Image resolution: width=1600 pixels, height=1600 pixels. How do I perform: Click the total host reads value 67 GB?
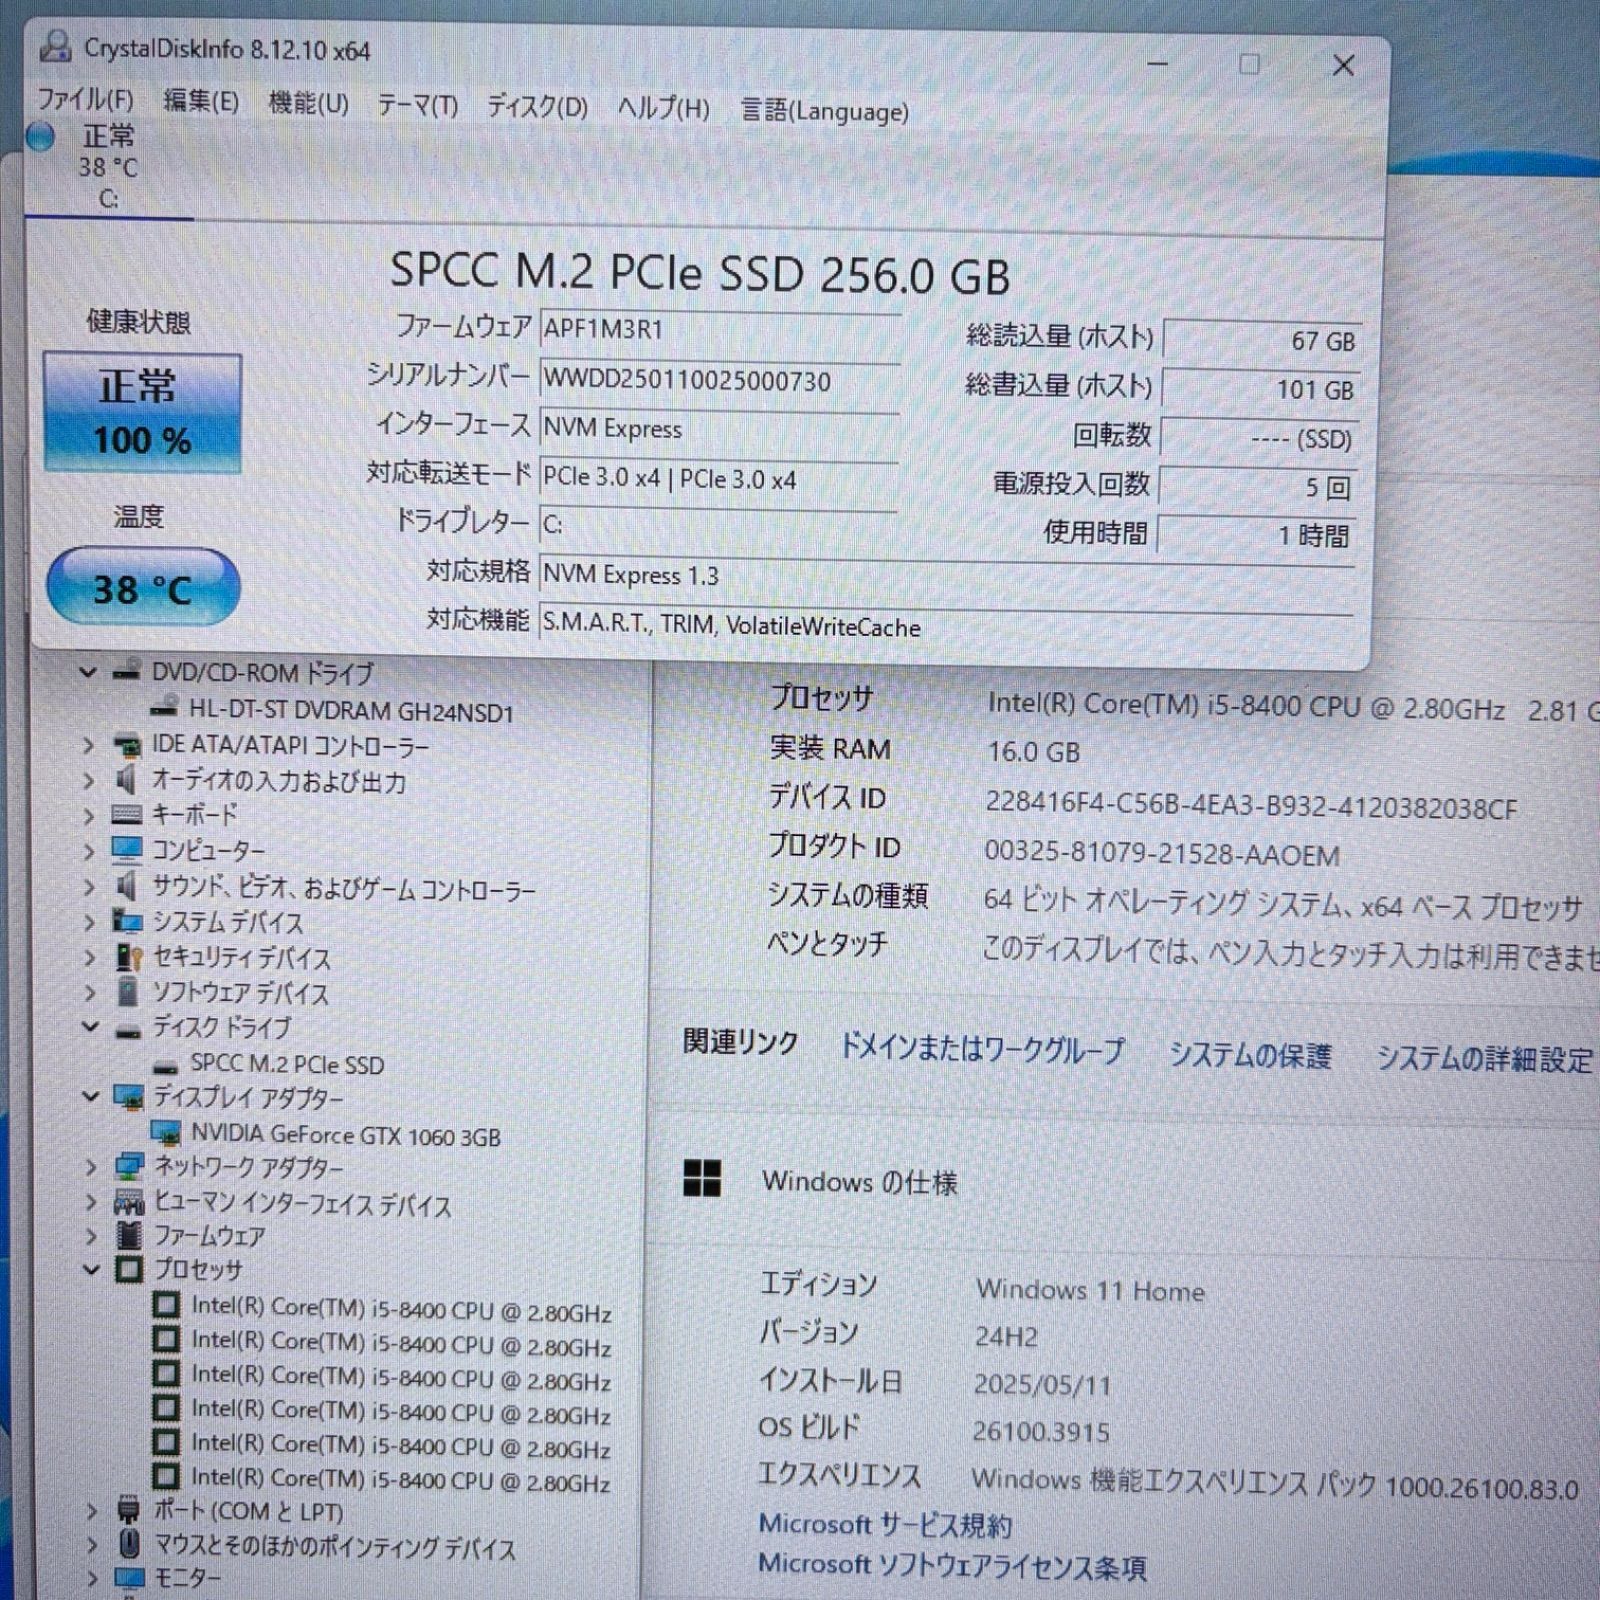1260,340
